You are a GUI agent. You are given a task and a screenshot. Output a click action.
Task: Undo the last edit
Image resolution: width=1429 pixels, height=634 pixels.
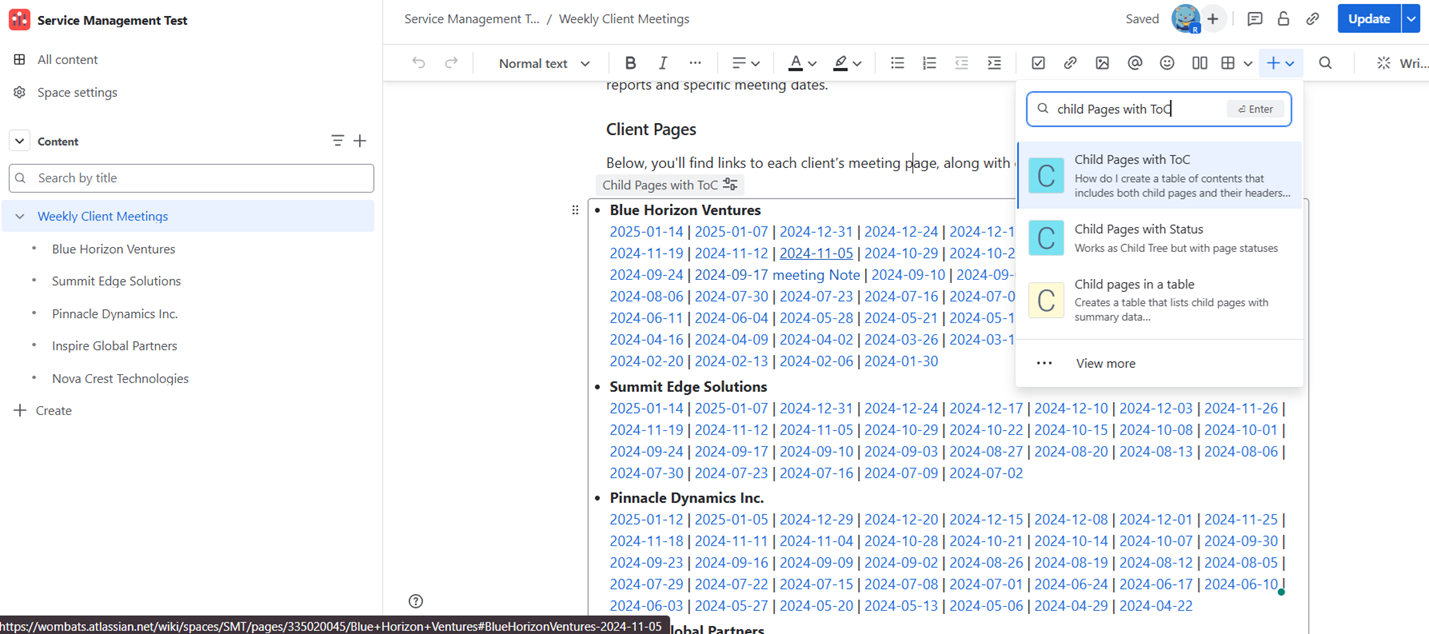(x=418, y=62)
